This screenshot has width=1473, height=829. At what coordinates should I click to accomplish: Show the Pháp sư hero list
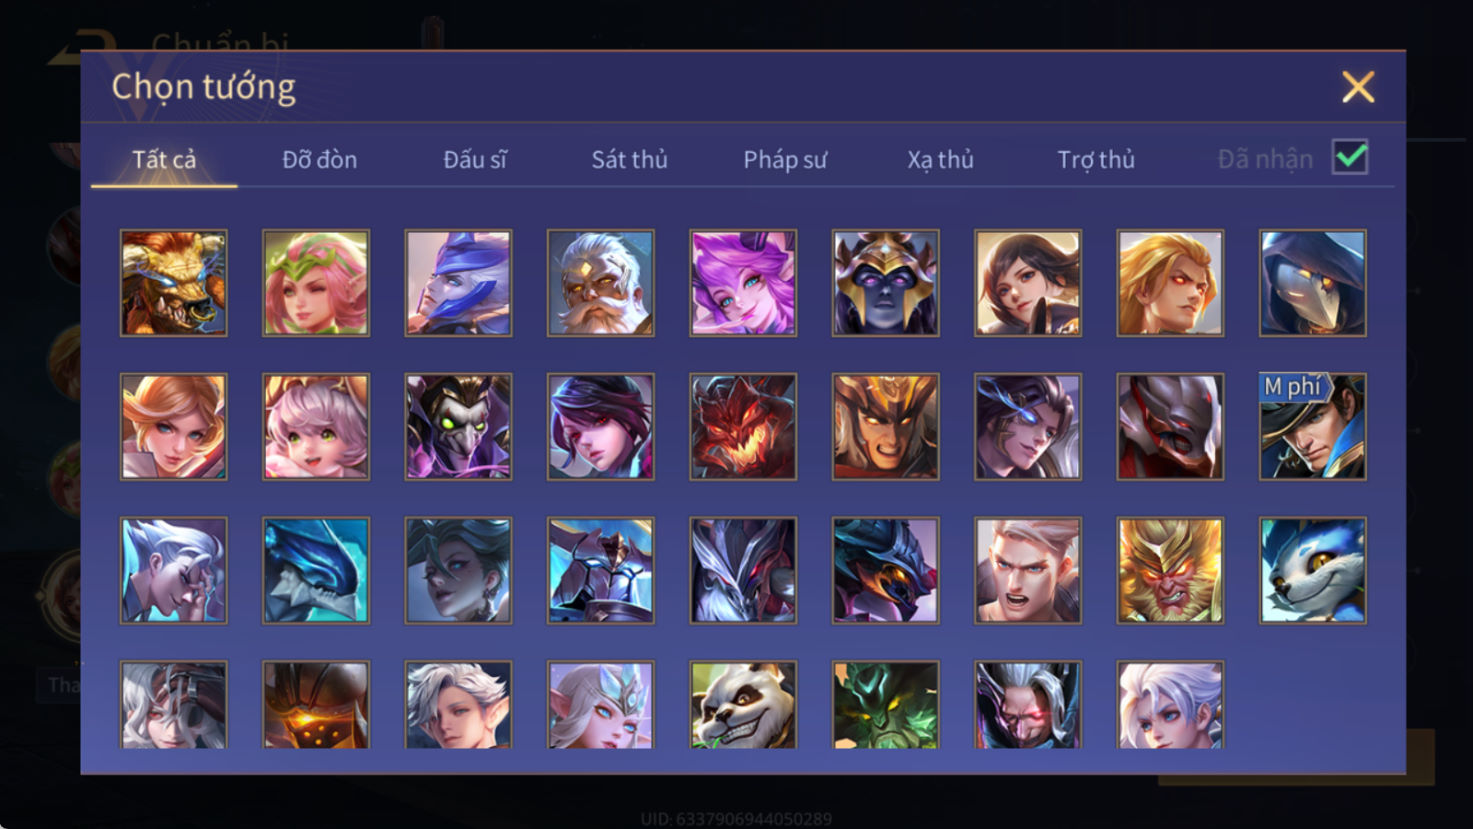785,159
